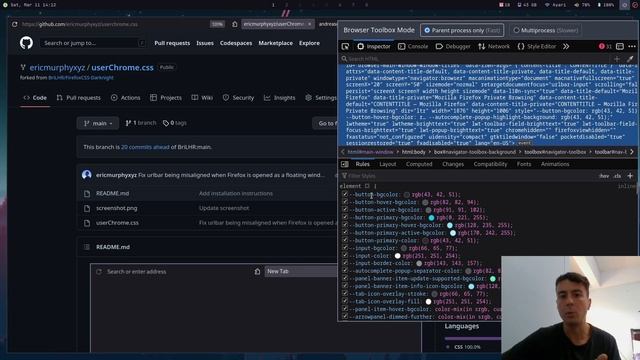Open the main branch dropdown
The height and width of the screenshot is (360, 640).
tap(98, 123)
